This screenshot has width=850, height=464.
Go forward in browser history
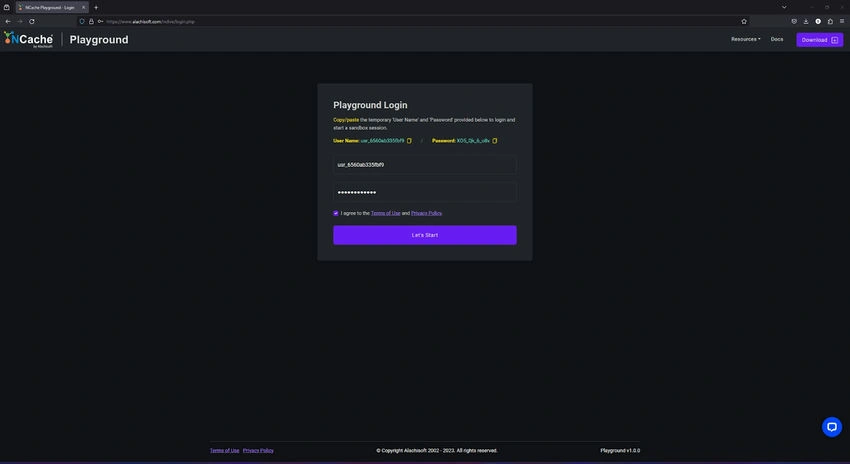pyautogui.click(x=20, y=22)
